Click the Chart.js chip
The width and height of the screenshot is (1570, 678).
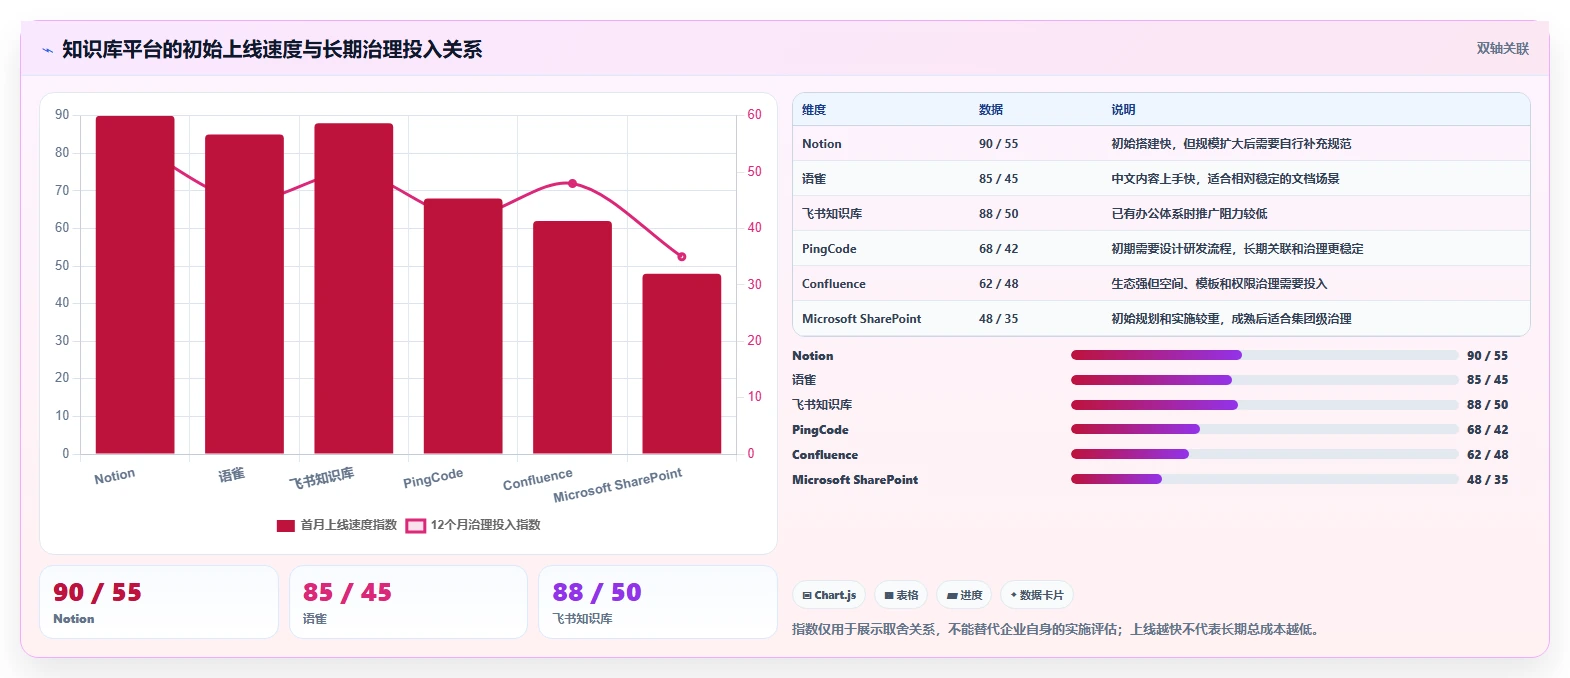coord(829,595)
